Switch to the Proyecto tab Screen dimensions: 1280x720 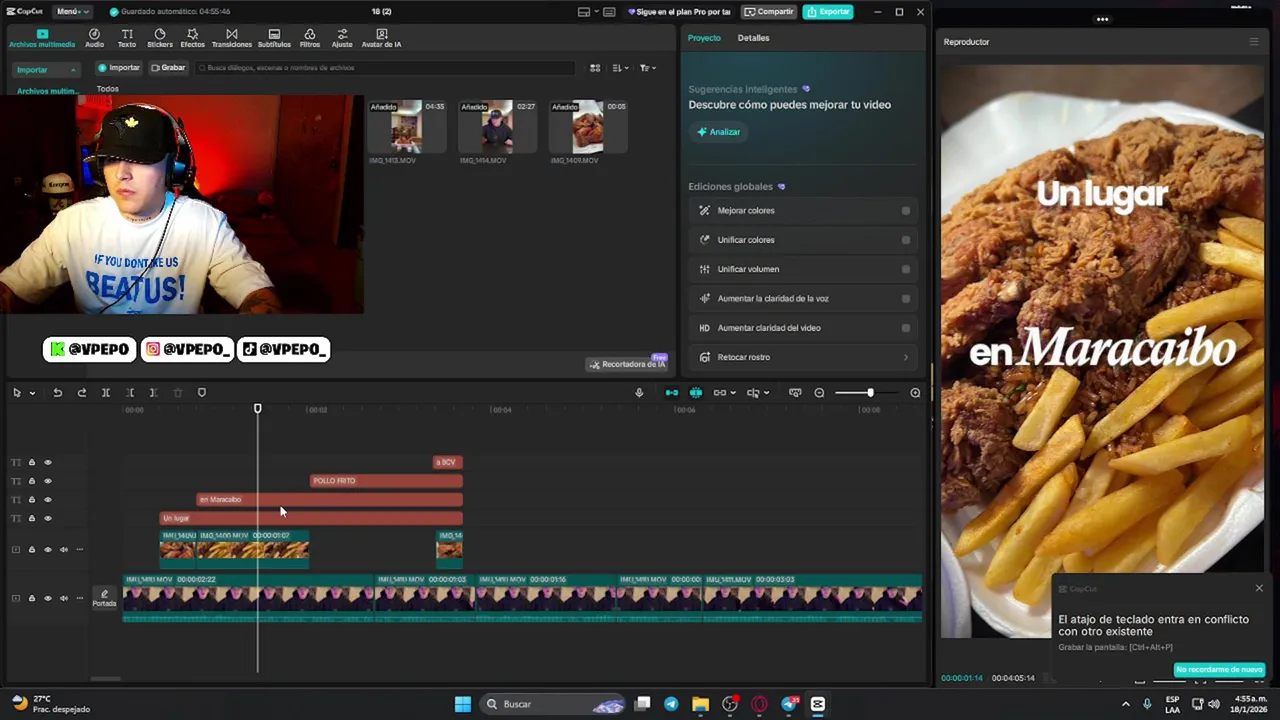point(704,38)
